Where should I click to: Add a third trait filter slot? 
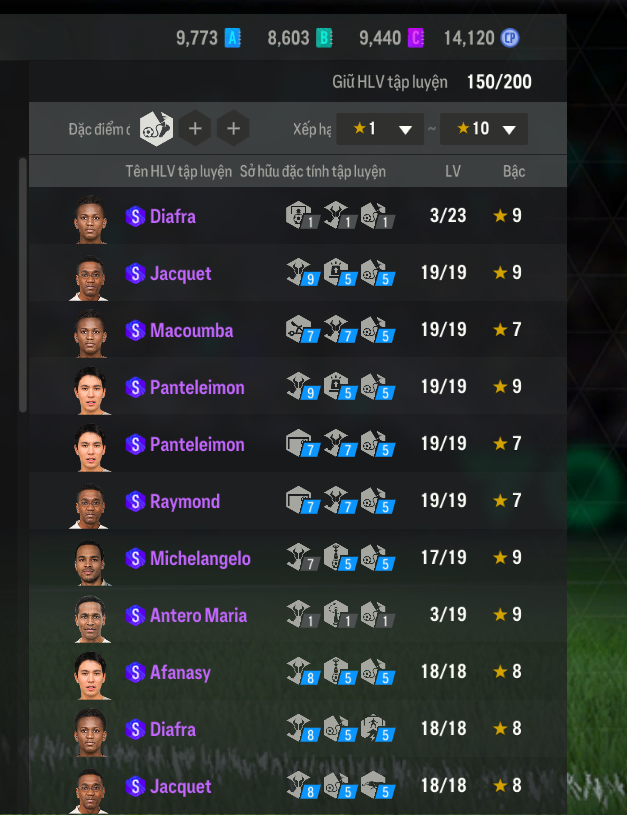click(x=233, y=128)
